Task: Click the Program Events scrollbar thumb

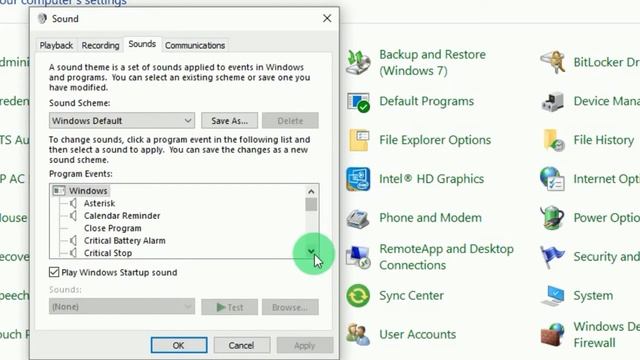Action: tap(311, 204)
